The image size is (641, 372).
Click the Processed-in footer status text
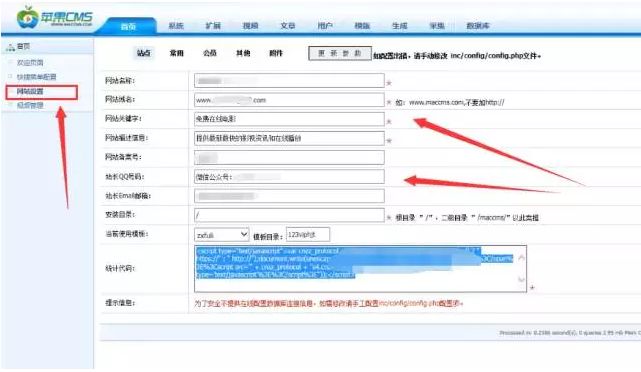coord(569,333)
